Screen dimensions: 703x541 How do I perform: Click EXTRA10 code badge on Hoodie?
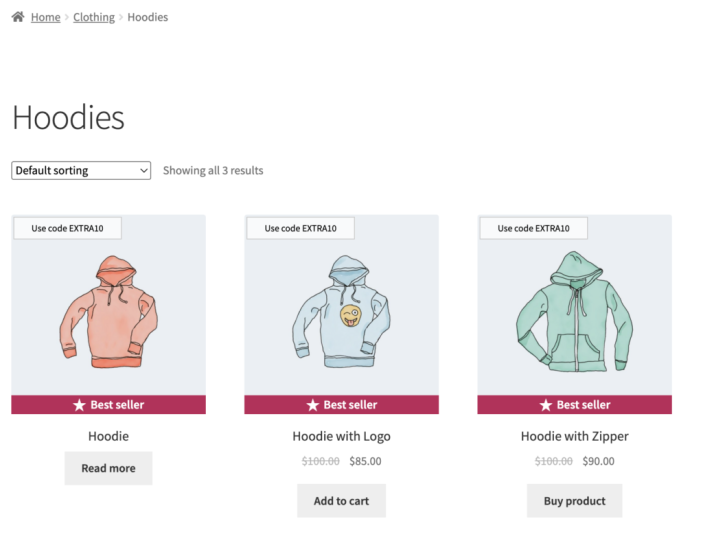(67, 228)
